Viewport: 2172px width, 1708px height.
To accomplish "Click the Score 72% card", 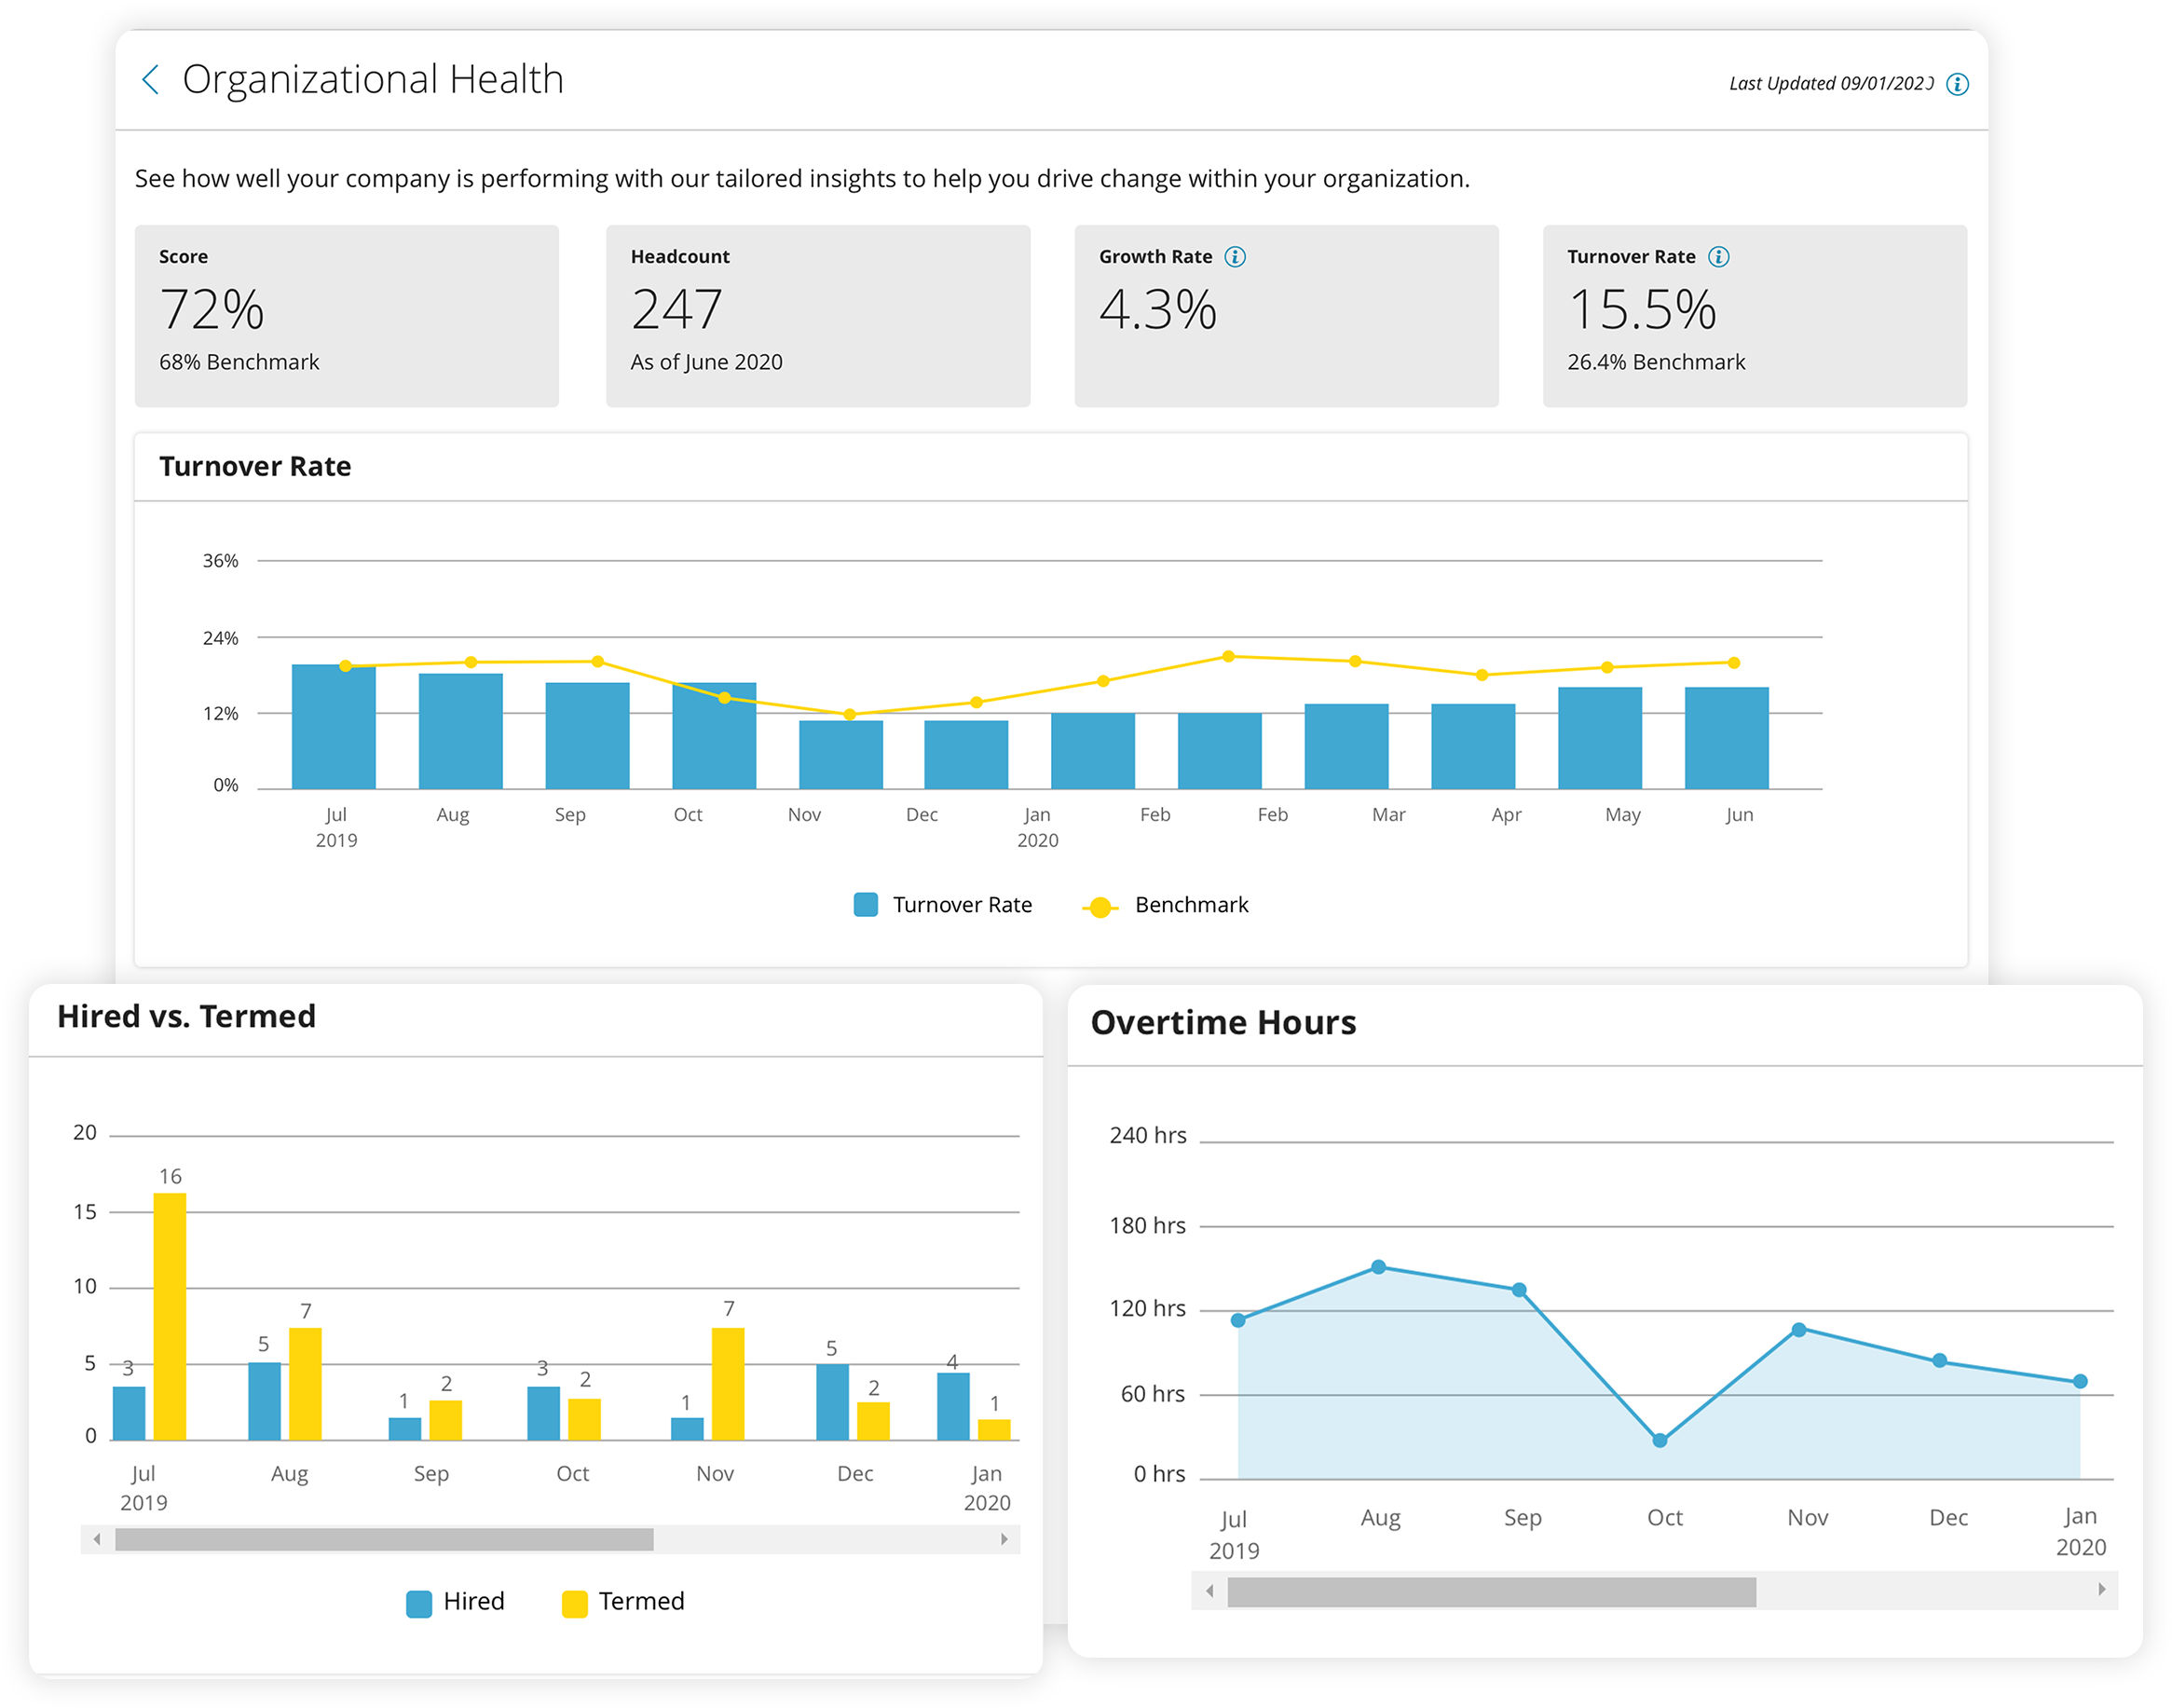I will (346, 316).
